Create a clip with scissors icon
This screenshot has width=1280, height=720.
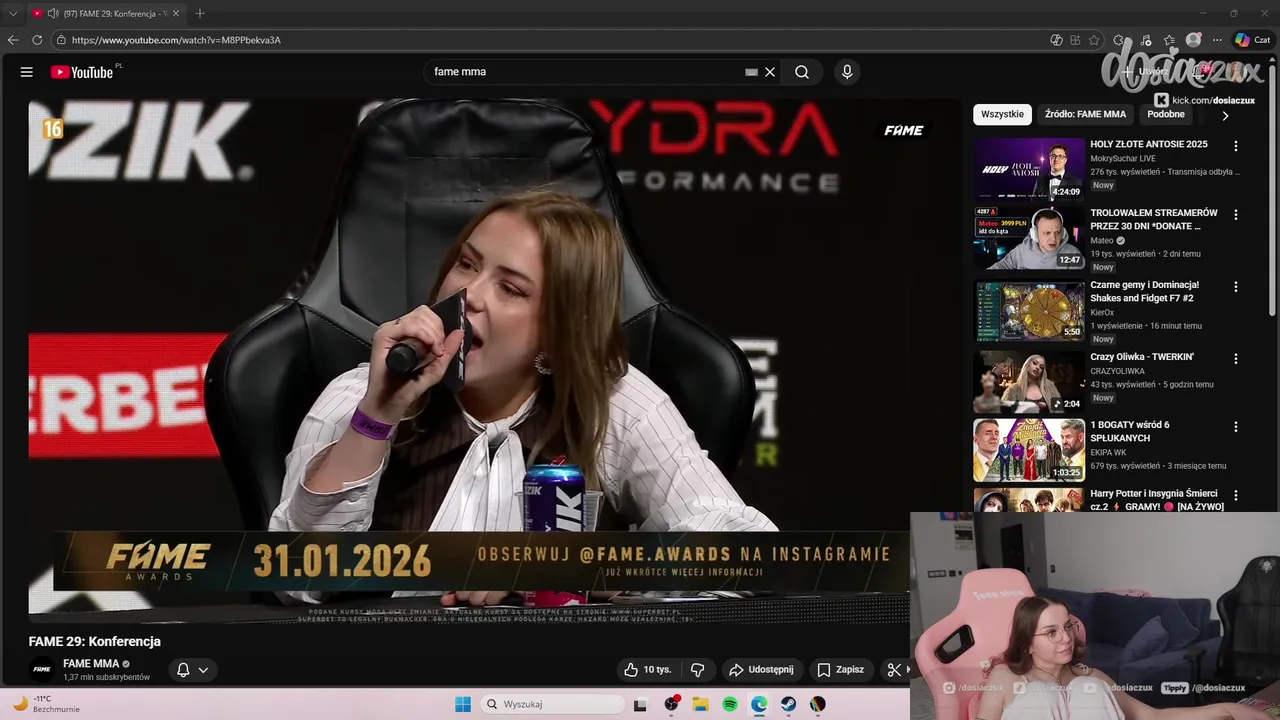click(x=894, y=670)
